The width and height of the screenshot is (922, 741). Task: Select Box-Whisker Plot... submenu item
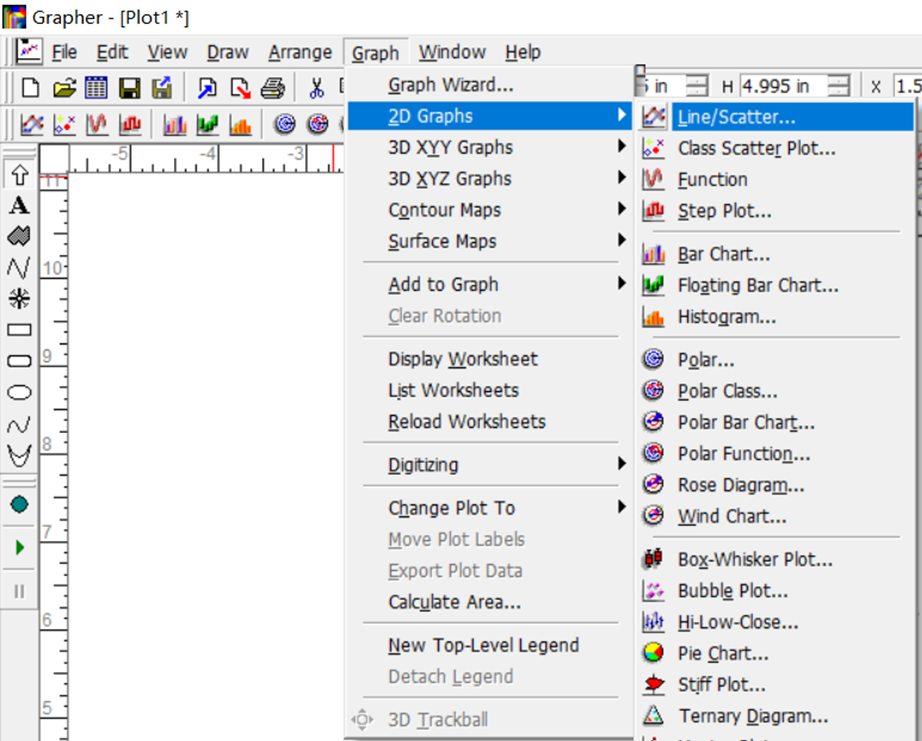pyautogui.click(x=776, y=559)
